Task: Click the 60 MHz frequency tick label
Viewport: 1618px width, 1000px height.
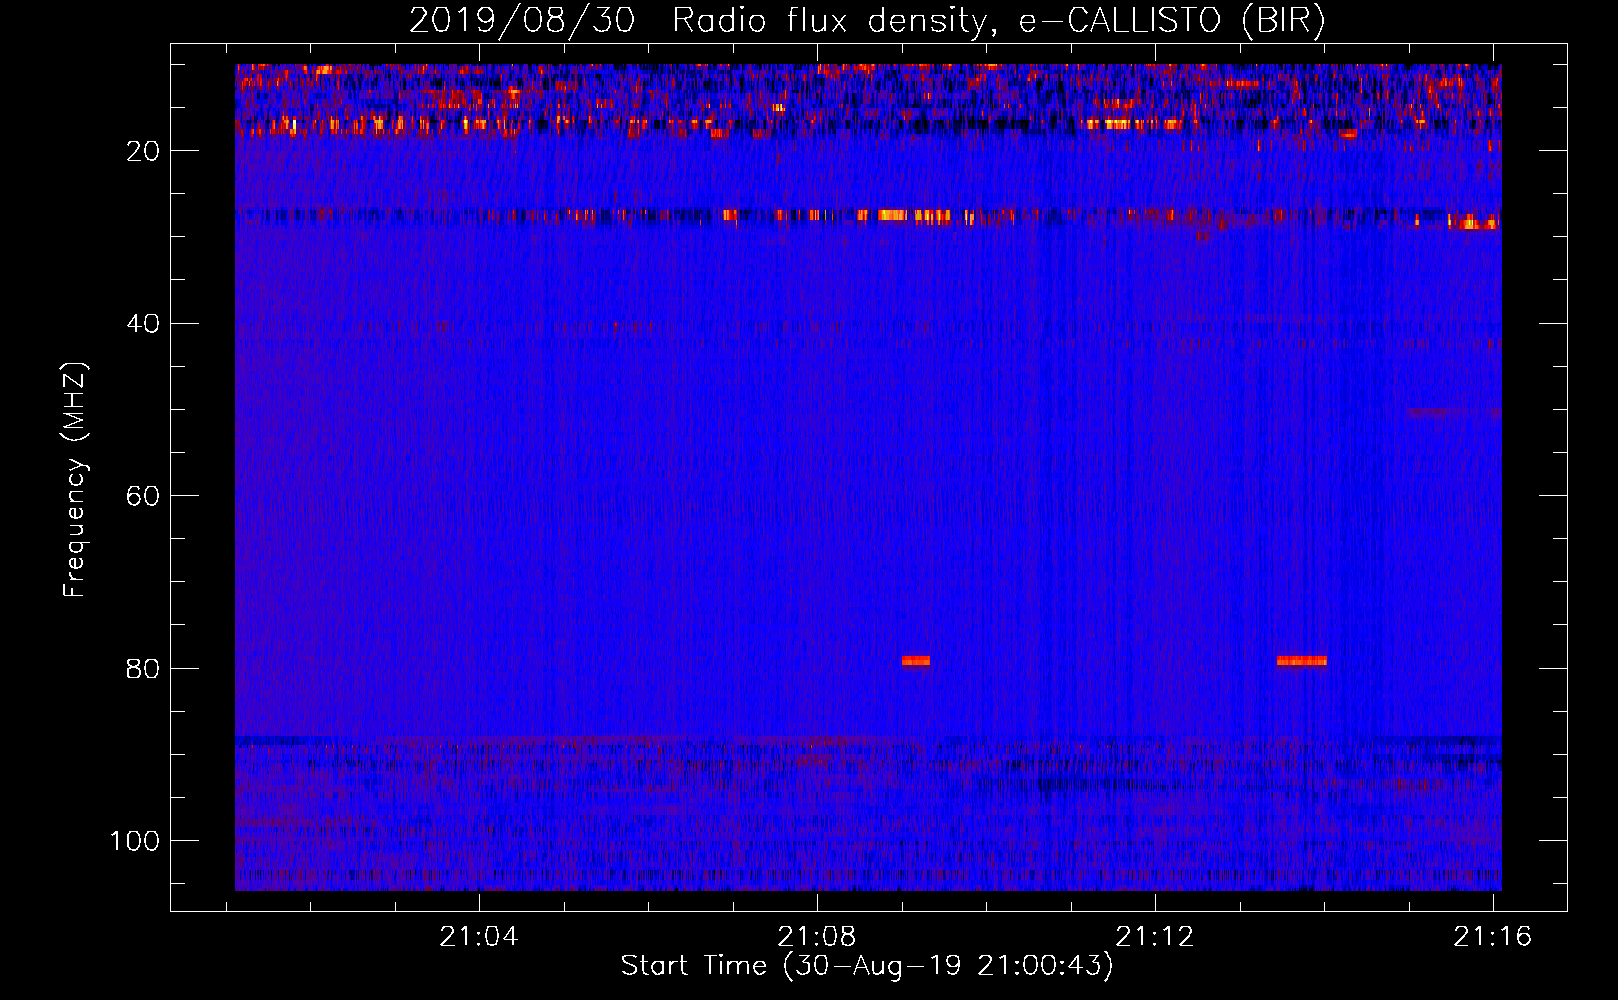Action: point(144,496)
